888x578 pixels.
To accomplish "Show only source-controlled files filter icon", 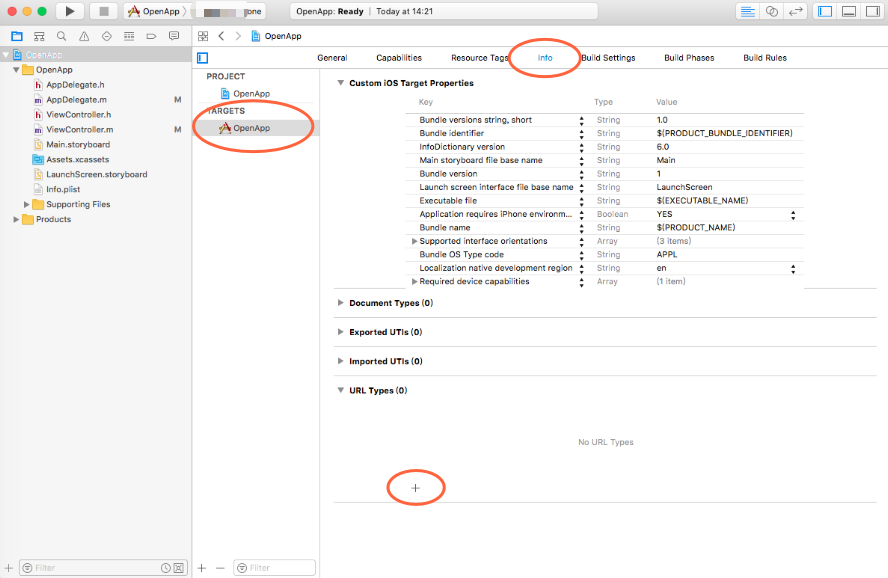I will (x=178, y=568).
